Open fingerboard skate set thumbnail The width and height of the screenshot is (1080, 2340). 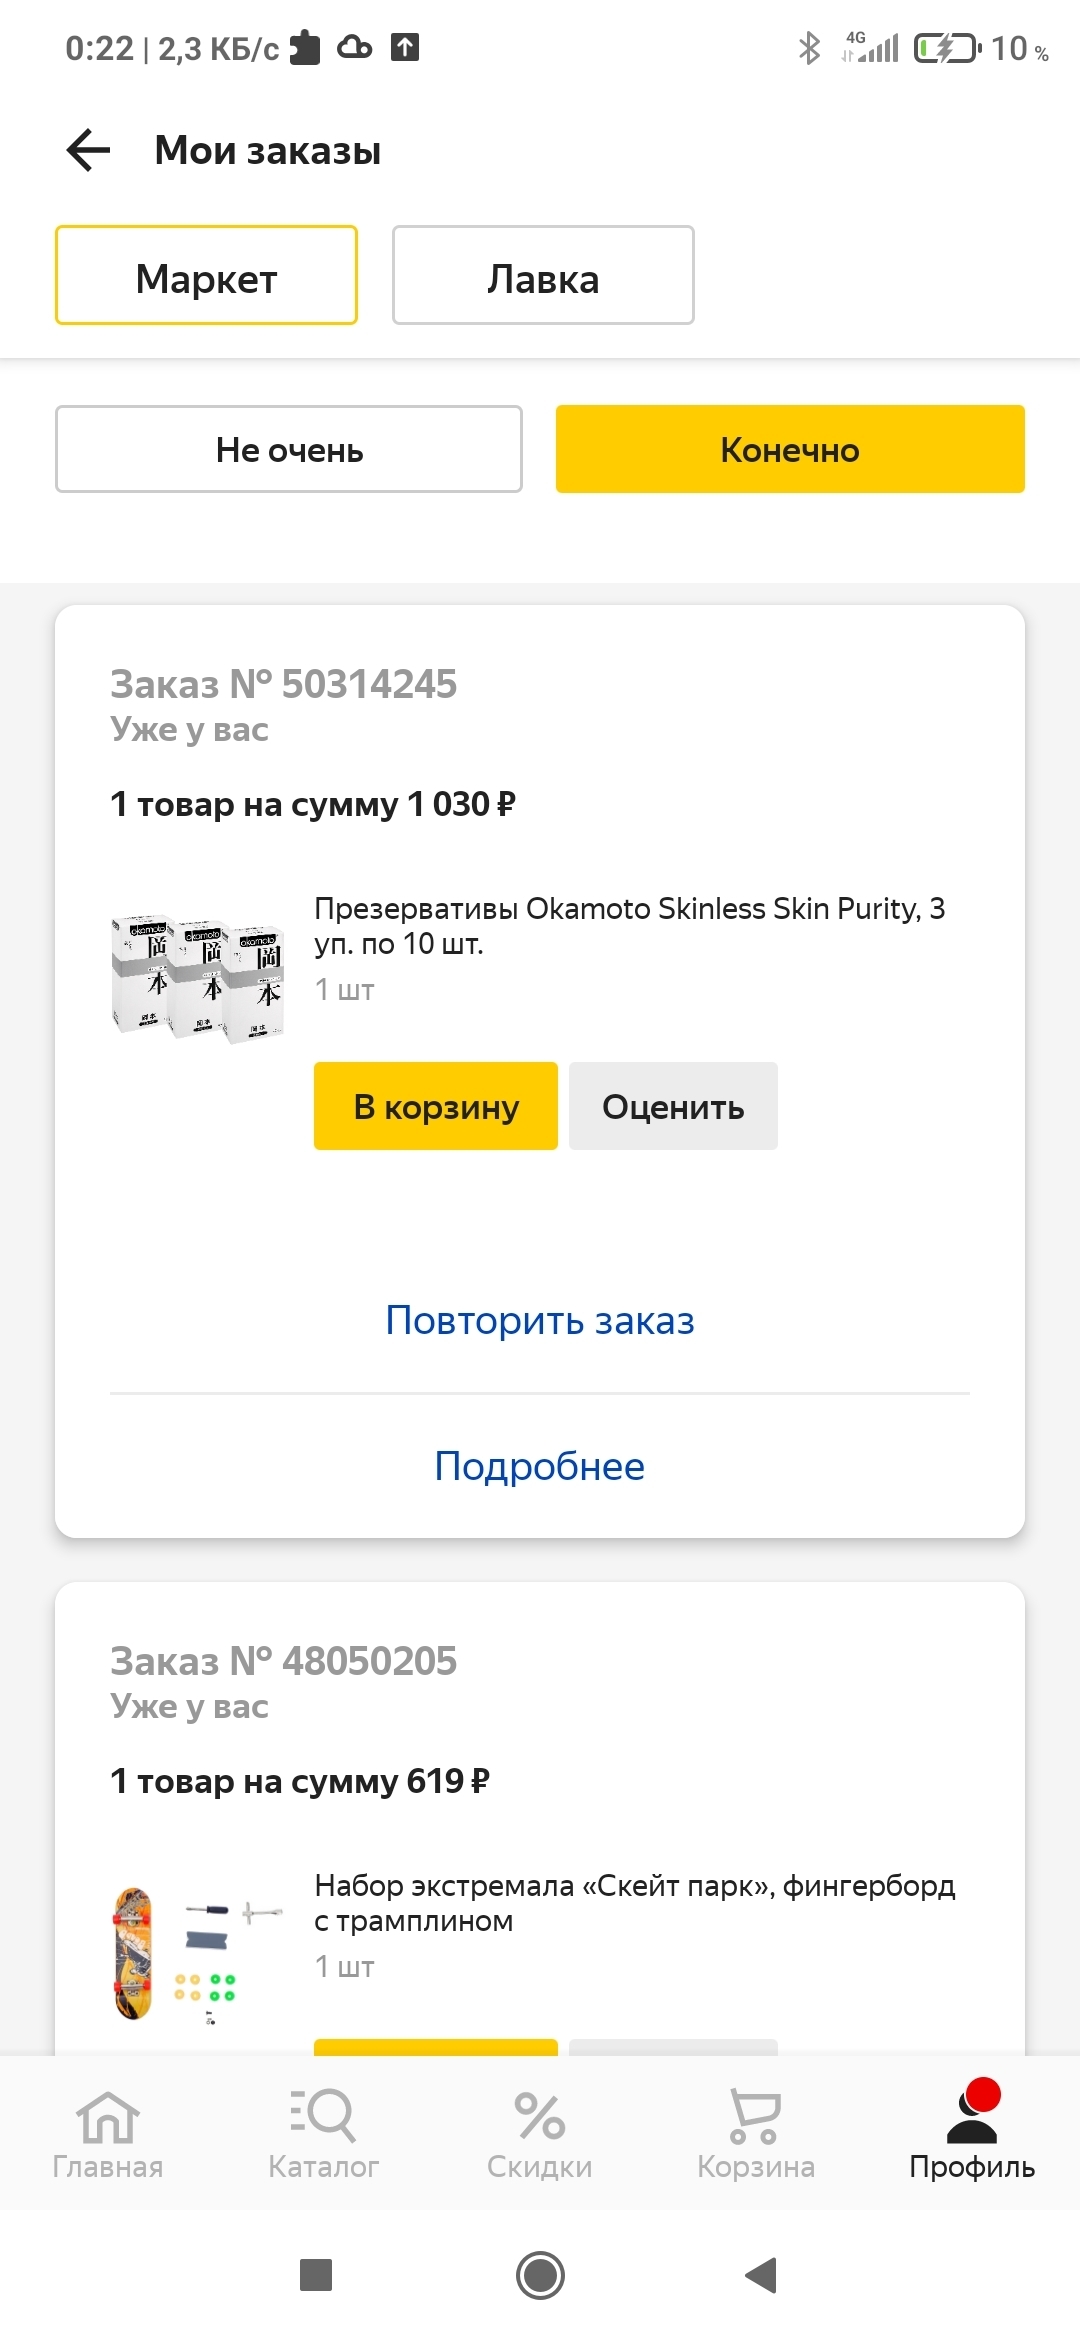[198, 1955]
